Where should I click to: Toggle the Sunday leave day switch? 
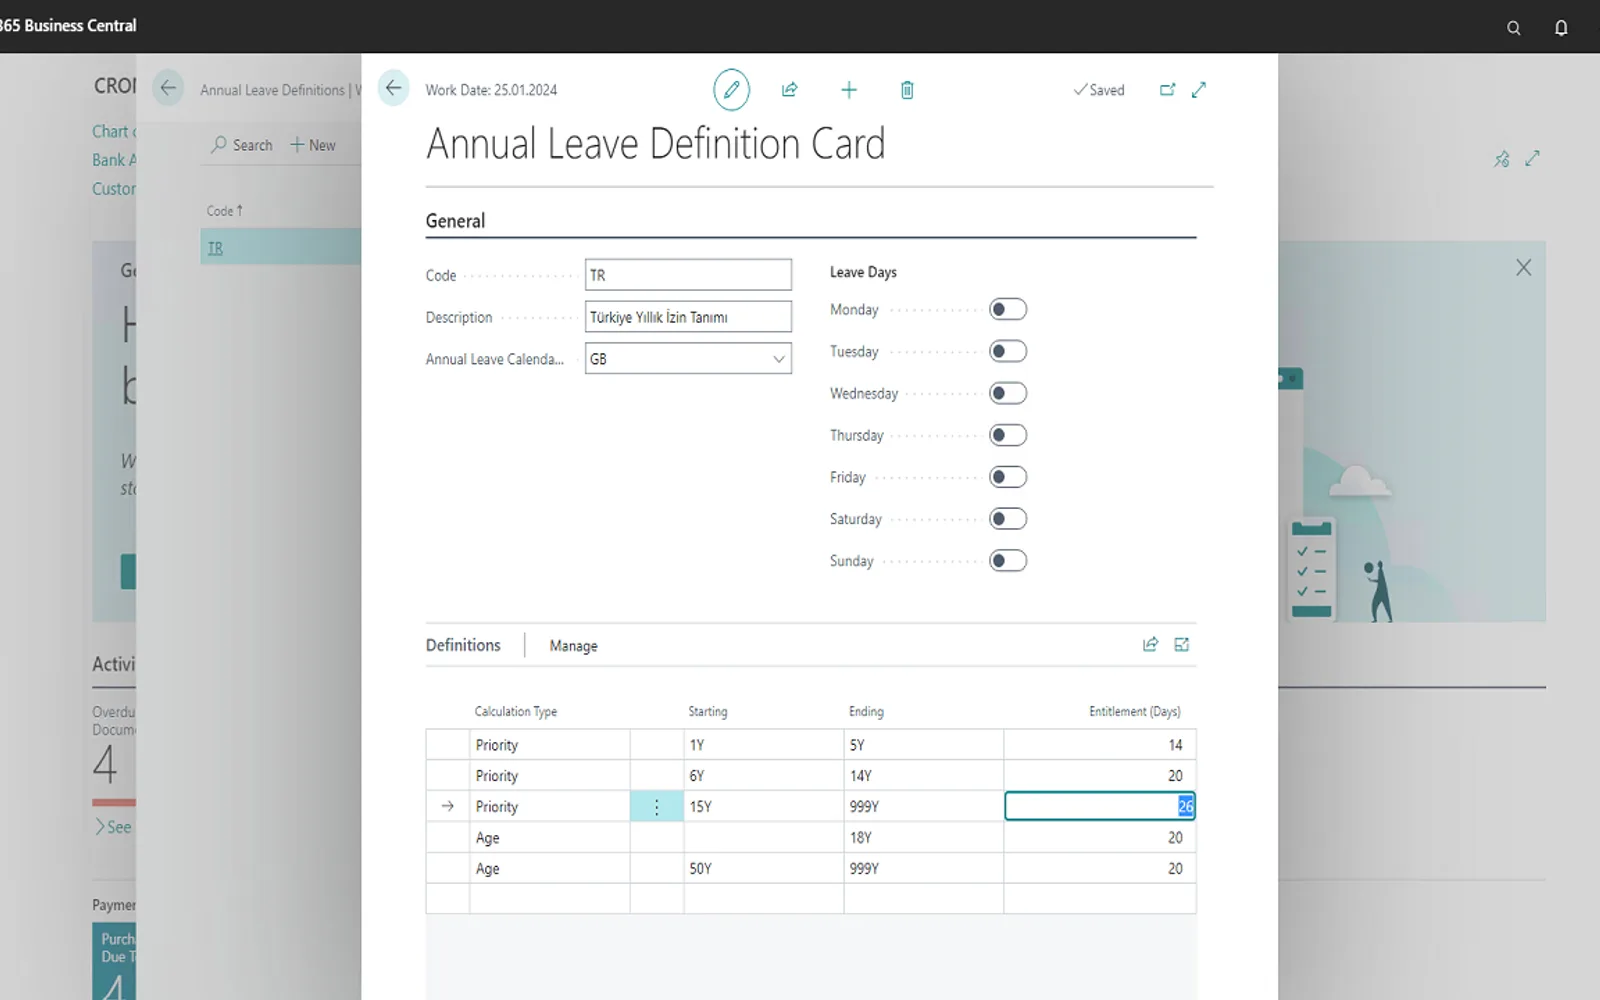1008,561
